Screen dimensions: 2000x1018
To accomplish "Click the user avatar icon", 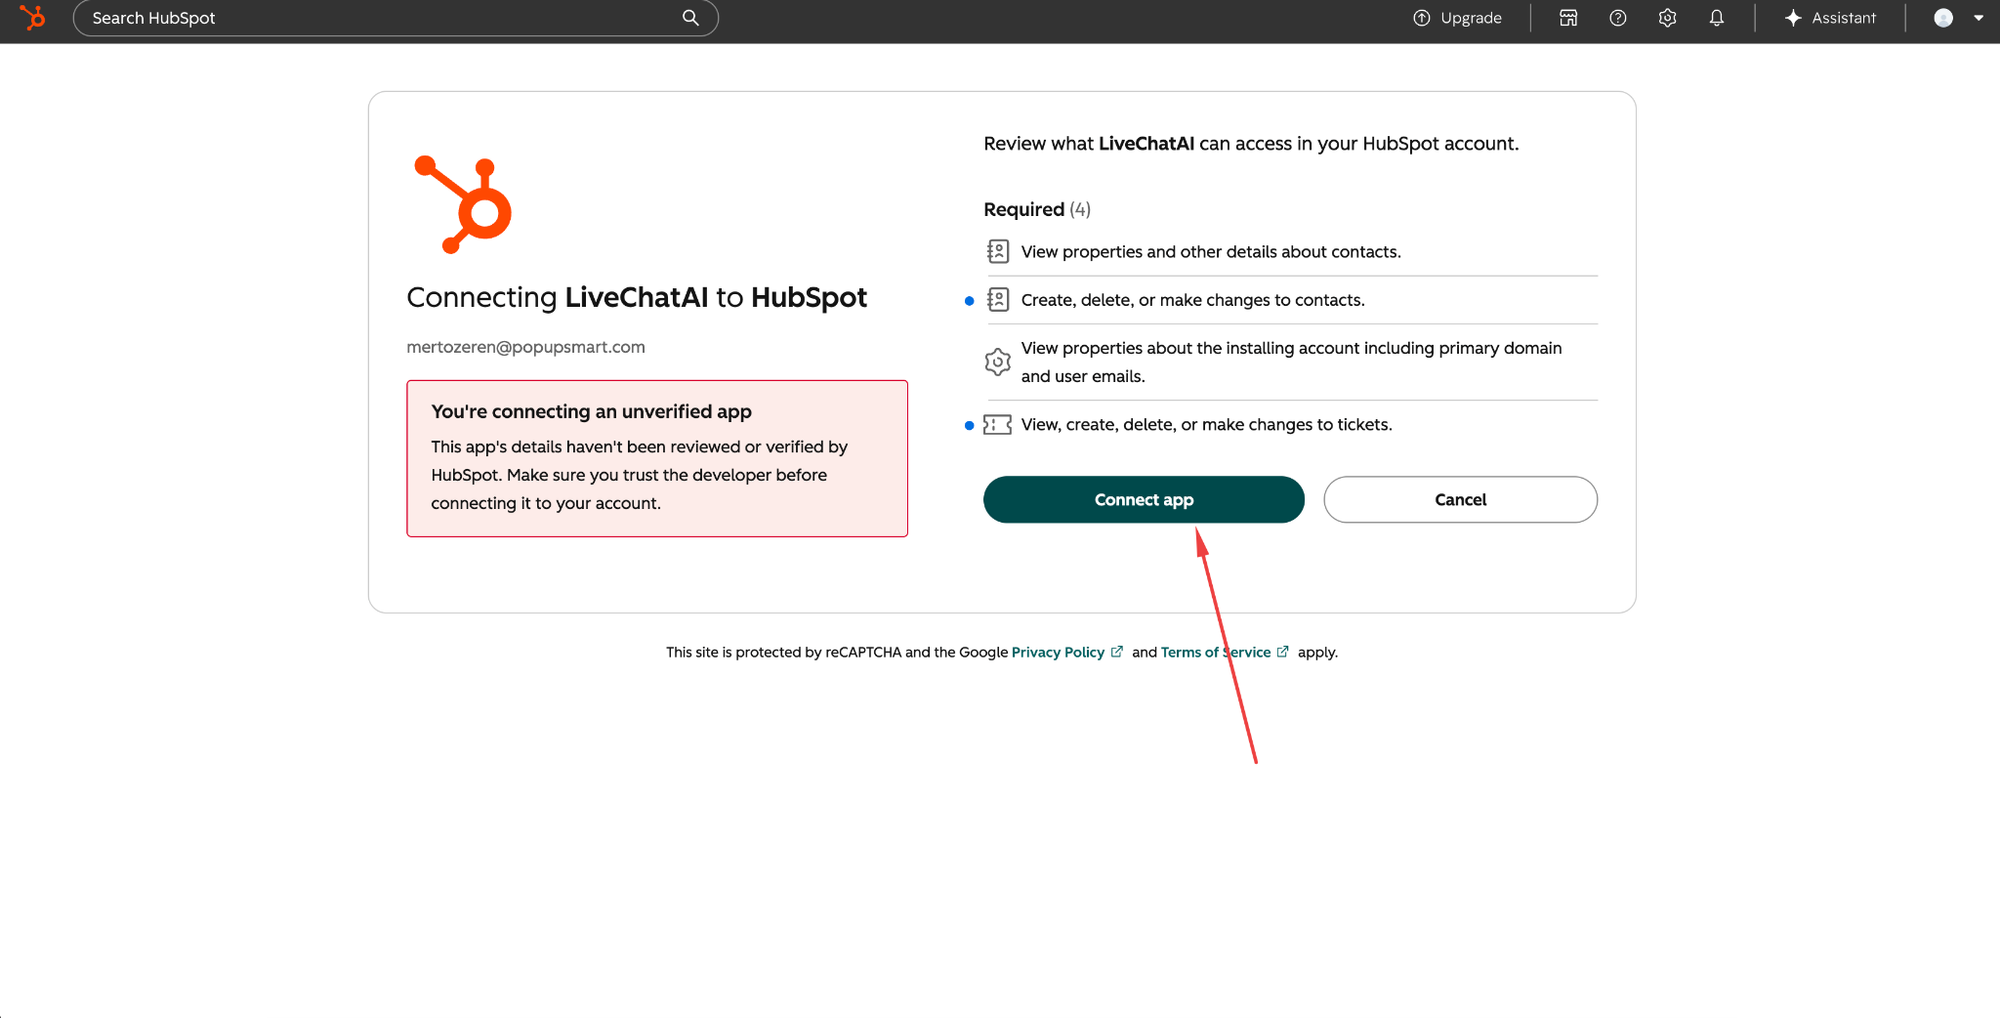I will [1943, 18].
